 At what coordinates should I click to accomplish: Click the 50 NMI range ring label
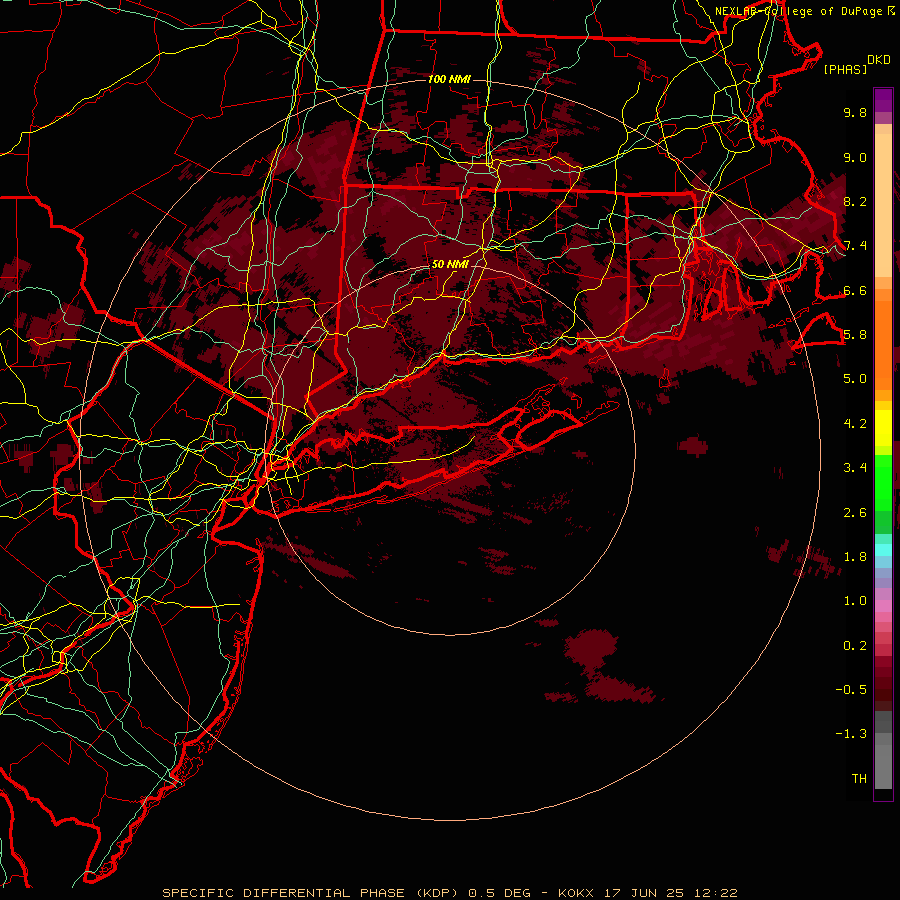tap(450, 265)
